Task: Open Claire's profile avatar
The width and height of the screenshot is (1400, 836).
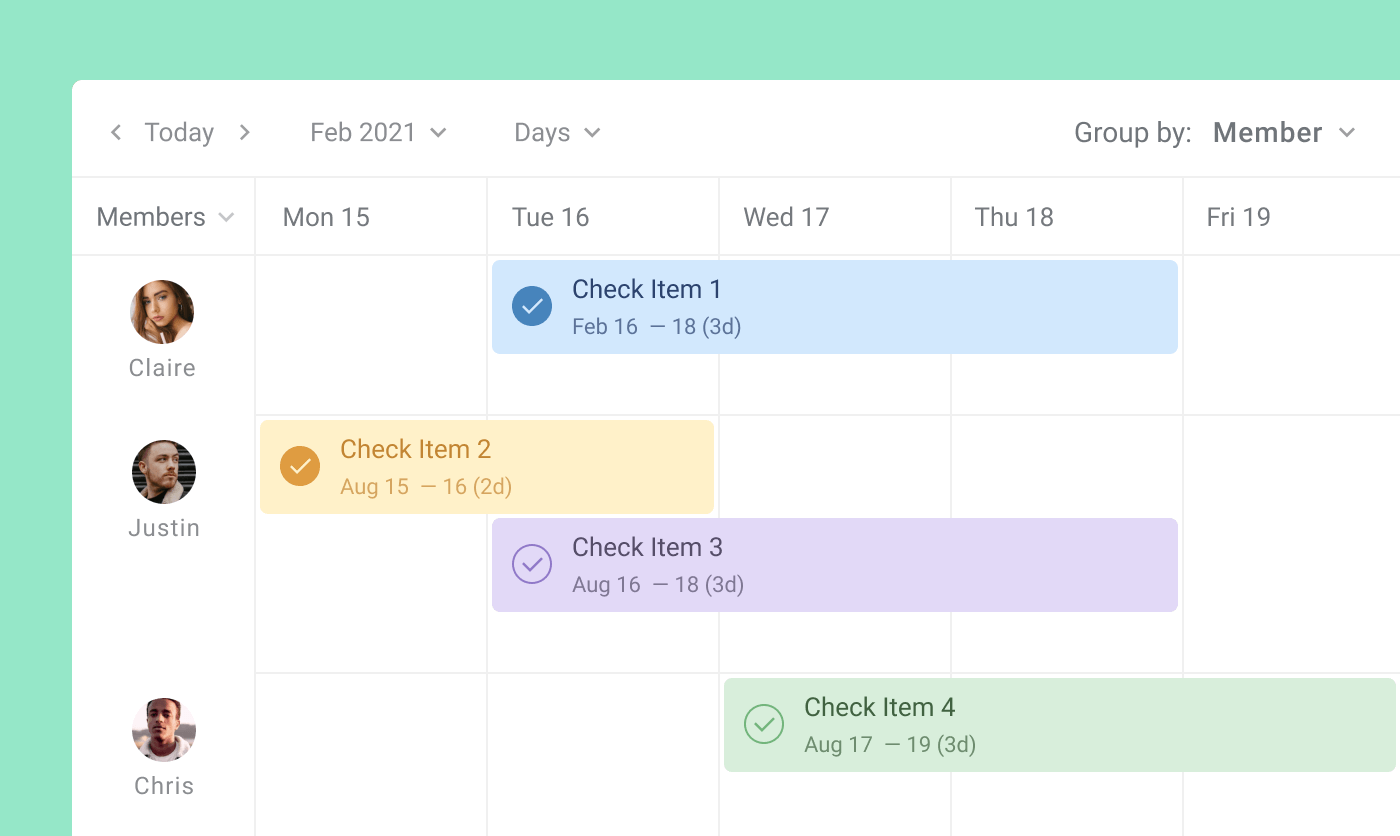Action: 162,312
